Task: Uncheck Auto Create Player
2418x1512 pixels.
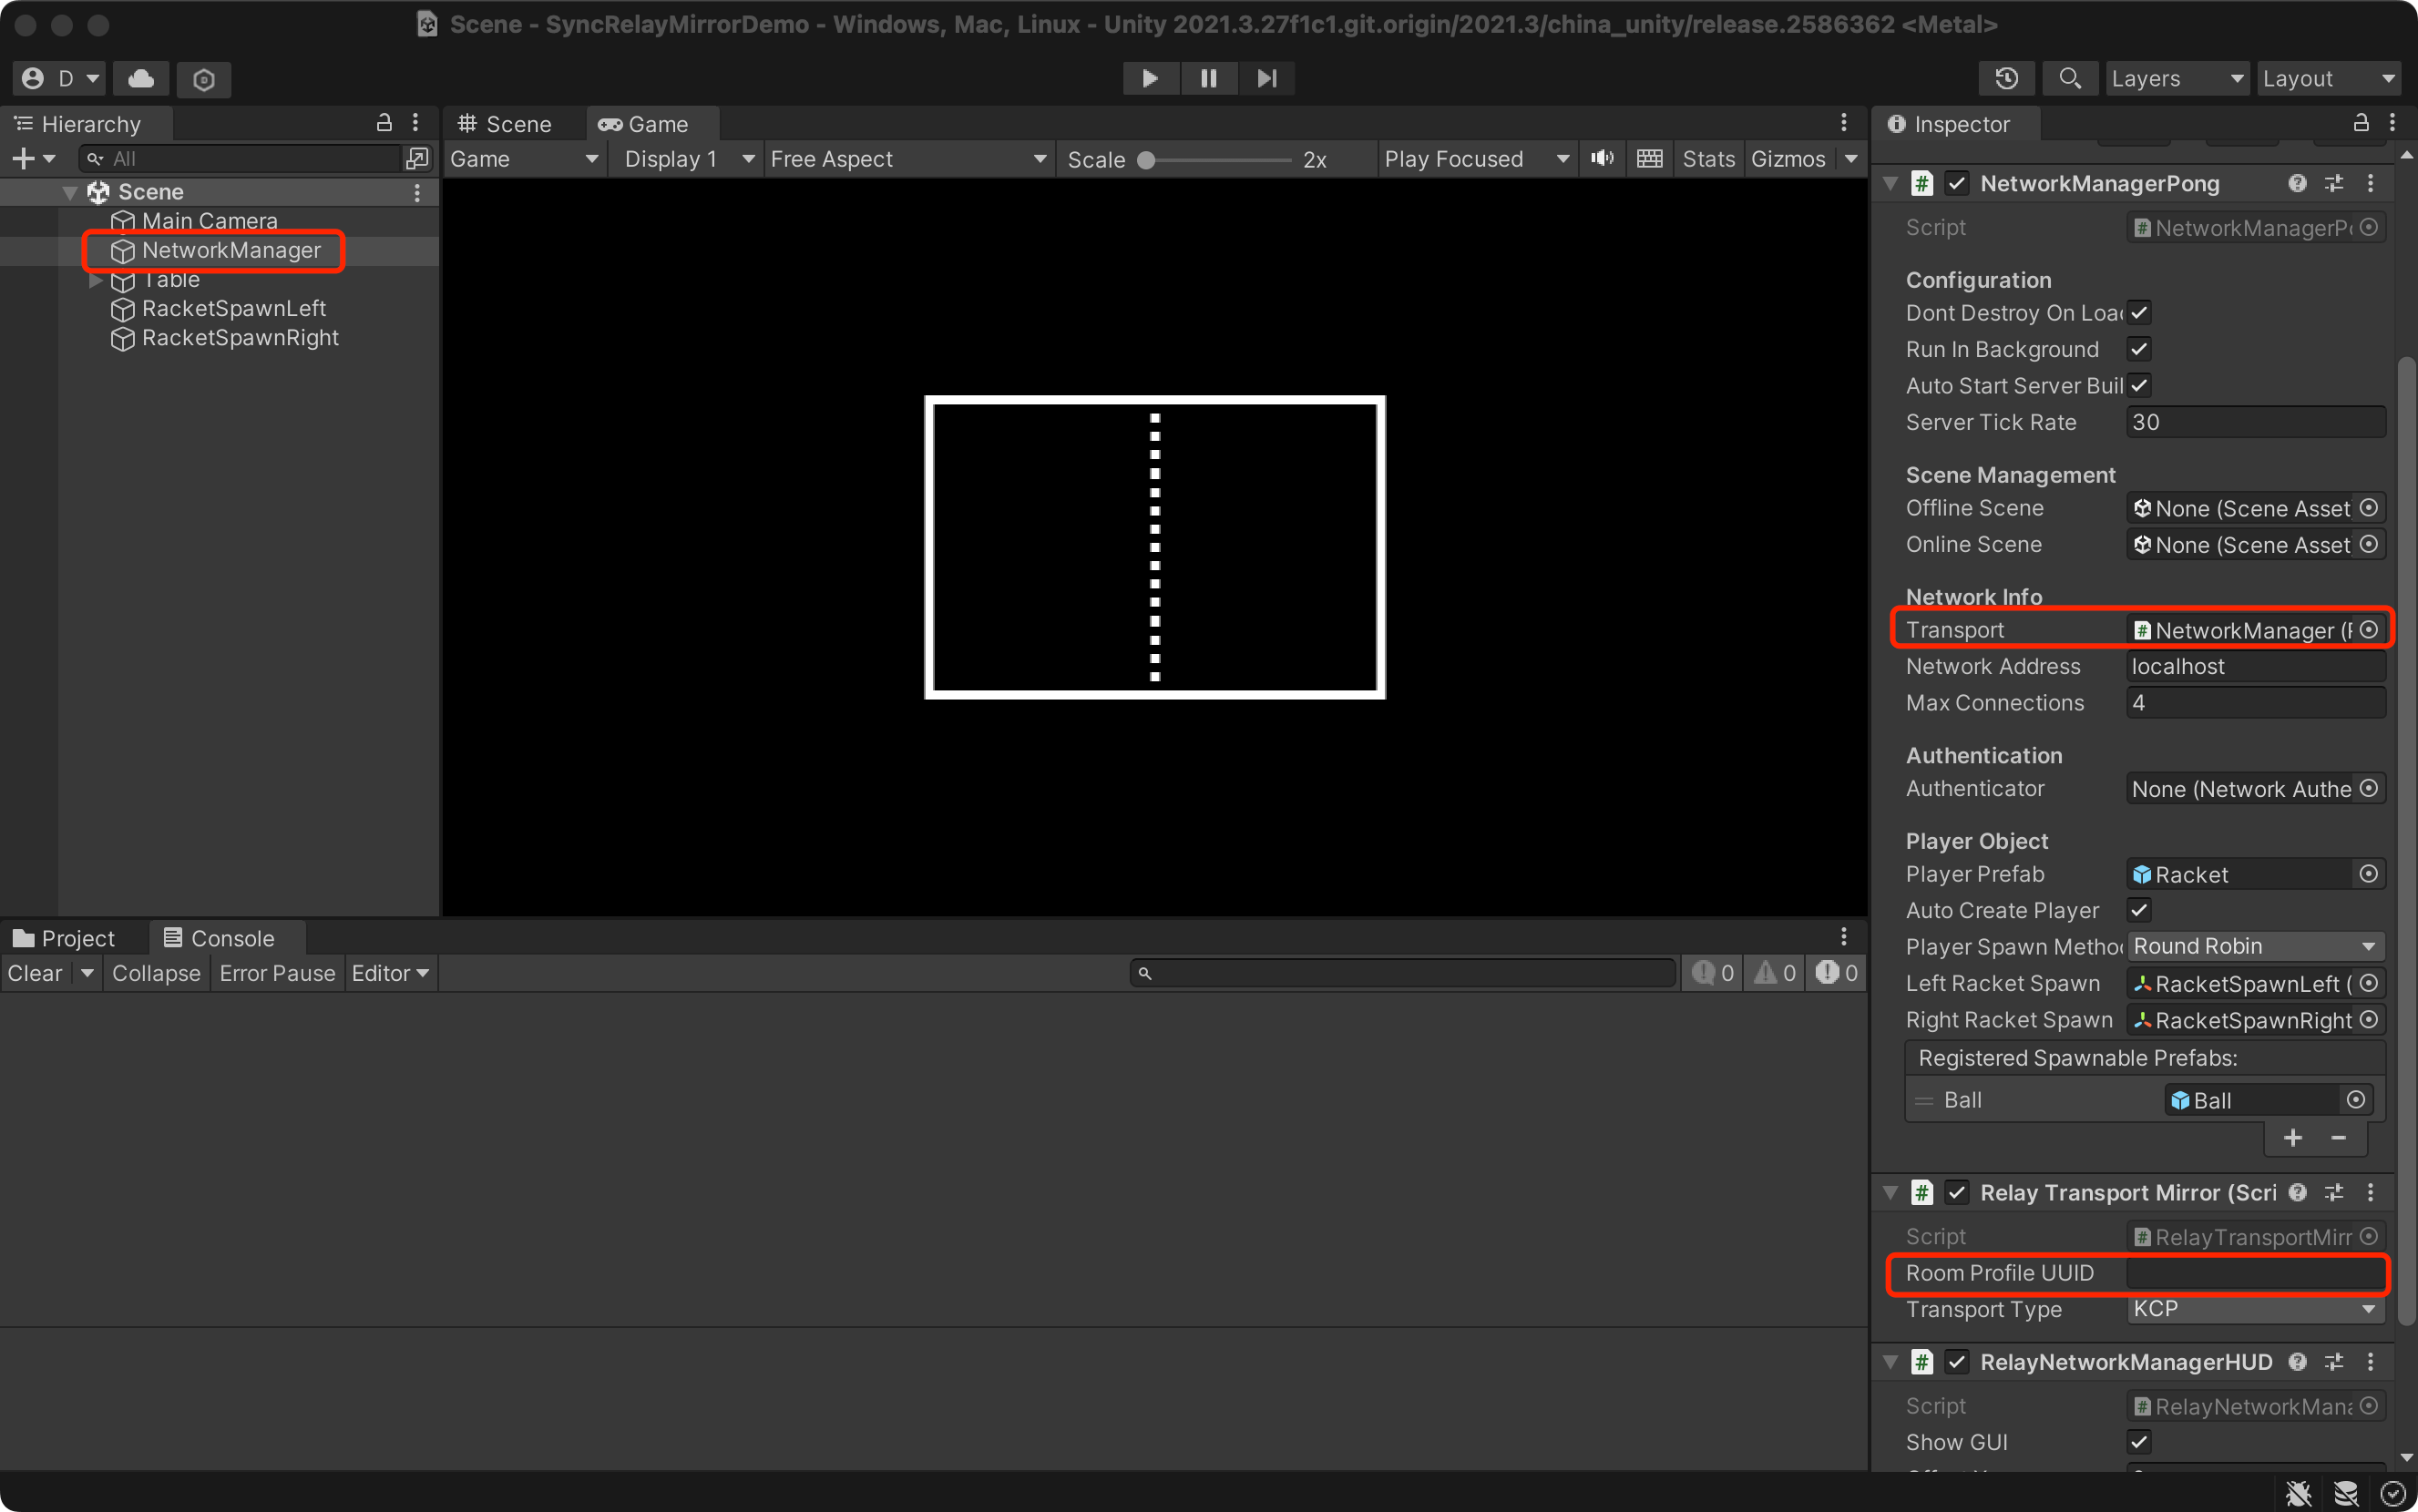Action: click(x=2138, y=910)
